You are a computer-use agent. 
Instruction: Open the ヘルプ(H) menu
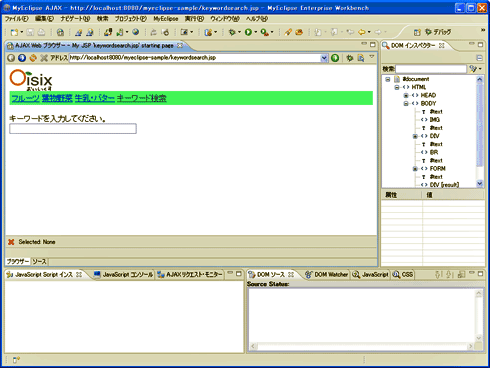click(257, 19)
